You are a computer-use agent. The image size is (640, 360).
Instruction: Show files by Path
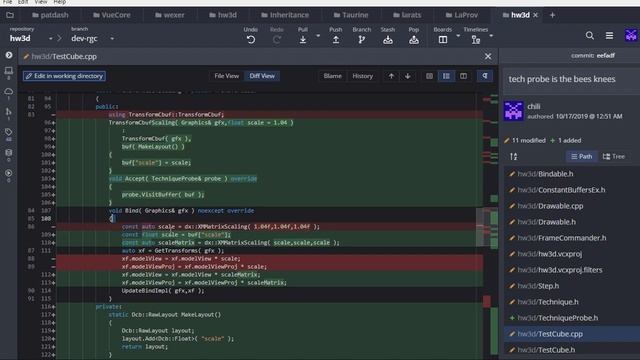[582, 156]
